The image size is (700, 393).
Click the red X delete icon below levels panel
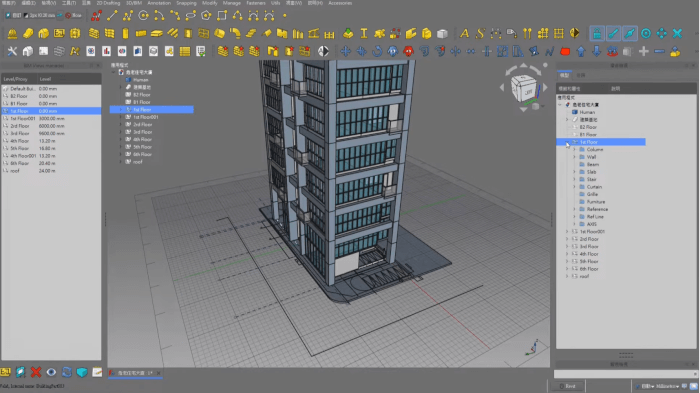(x=36, y=372)
